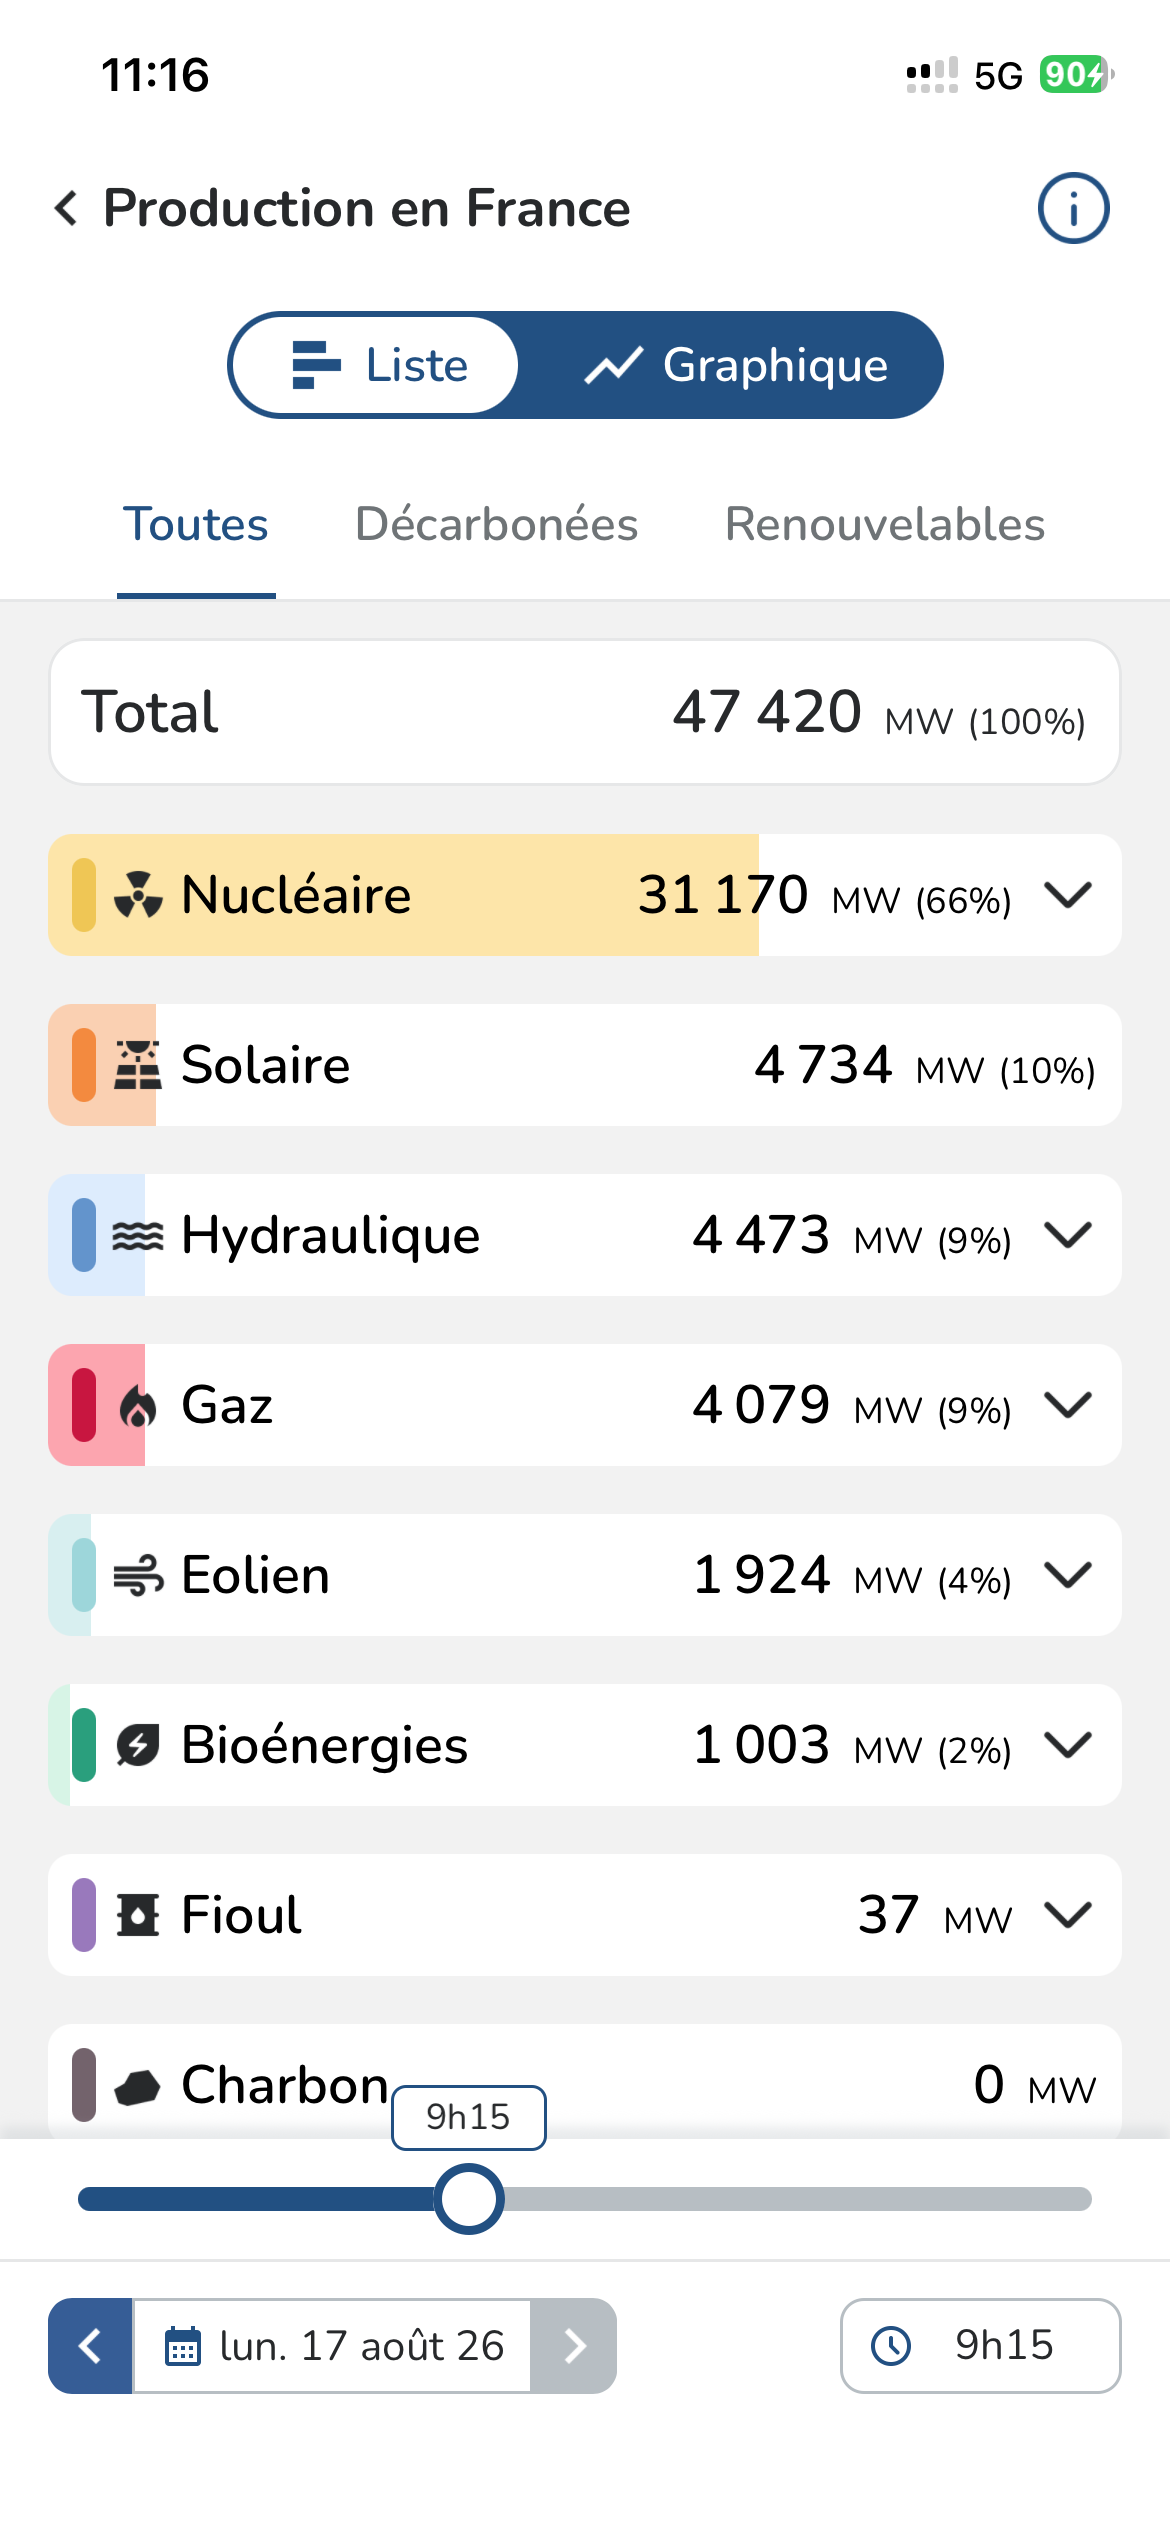The image size is (1170, 2532).
Task: Tap the back chevron beside Production en France
Action: tap(66, 208)
